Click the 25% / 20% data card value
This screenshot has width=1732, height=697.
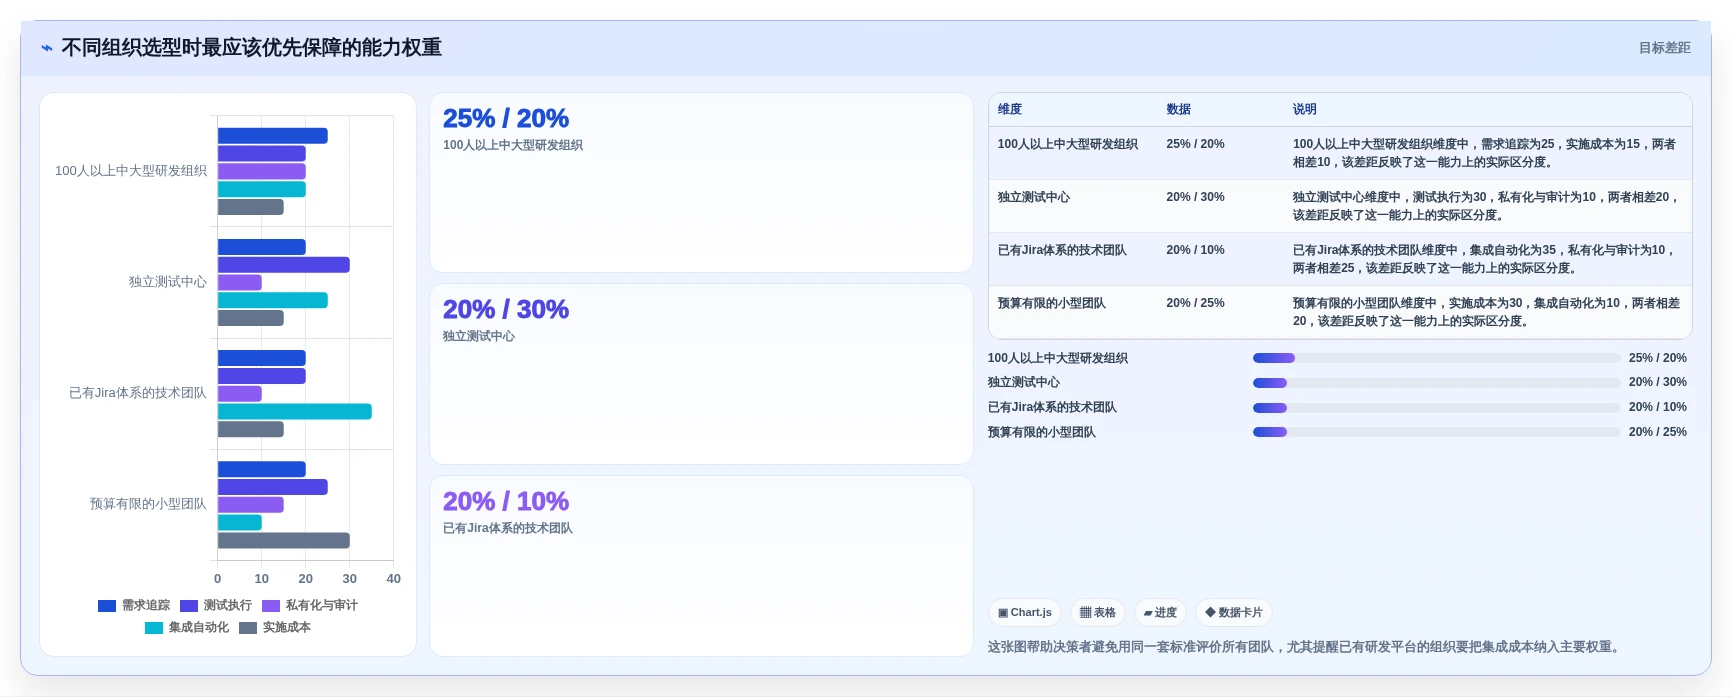pyautogui.click(x=506, y=118)
